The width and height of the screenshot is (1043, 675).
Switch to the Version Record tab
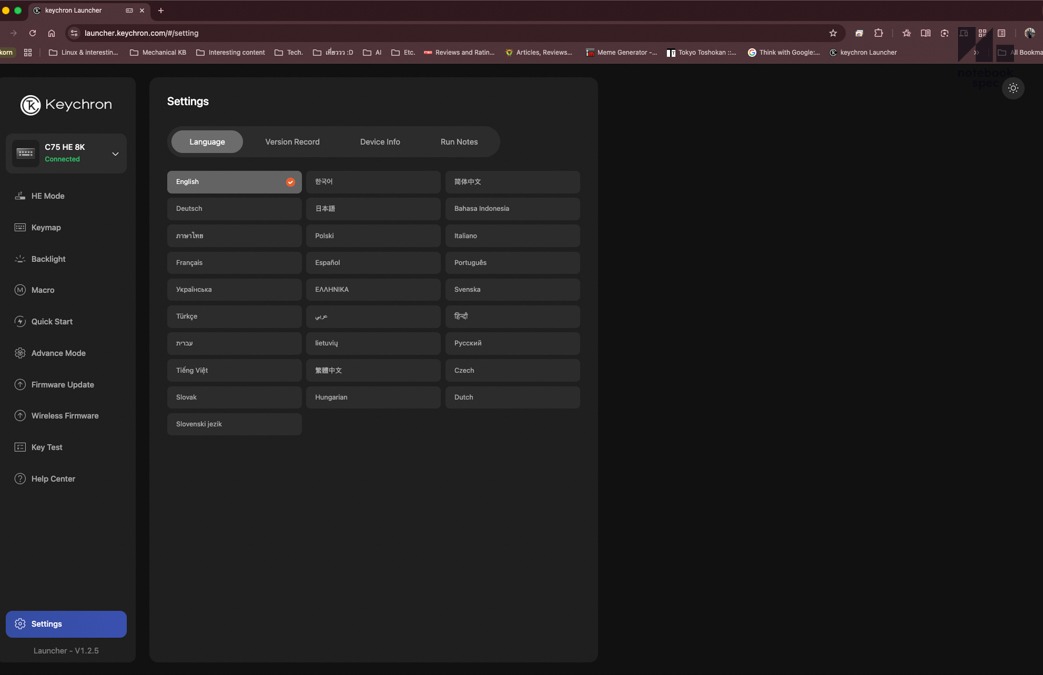[292, 142]
